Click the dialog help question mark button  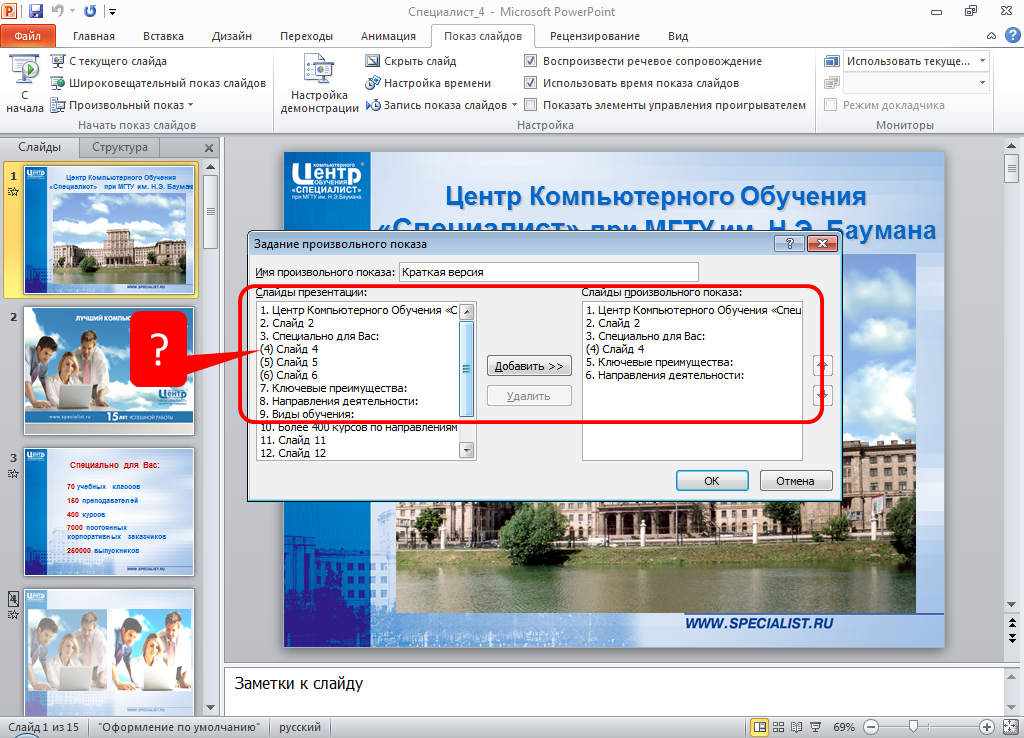pyautogui.click(x=789, y=243)
